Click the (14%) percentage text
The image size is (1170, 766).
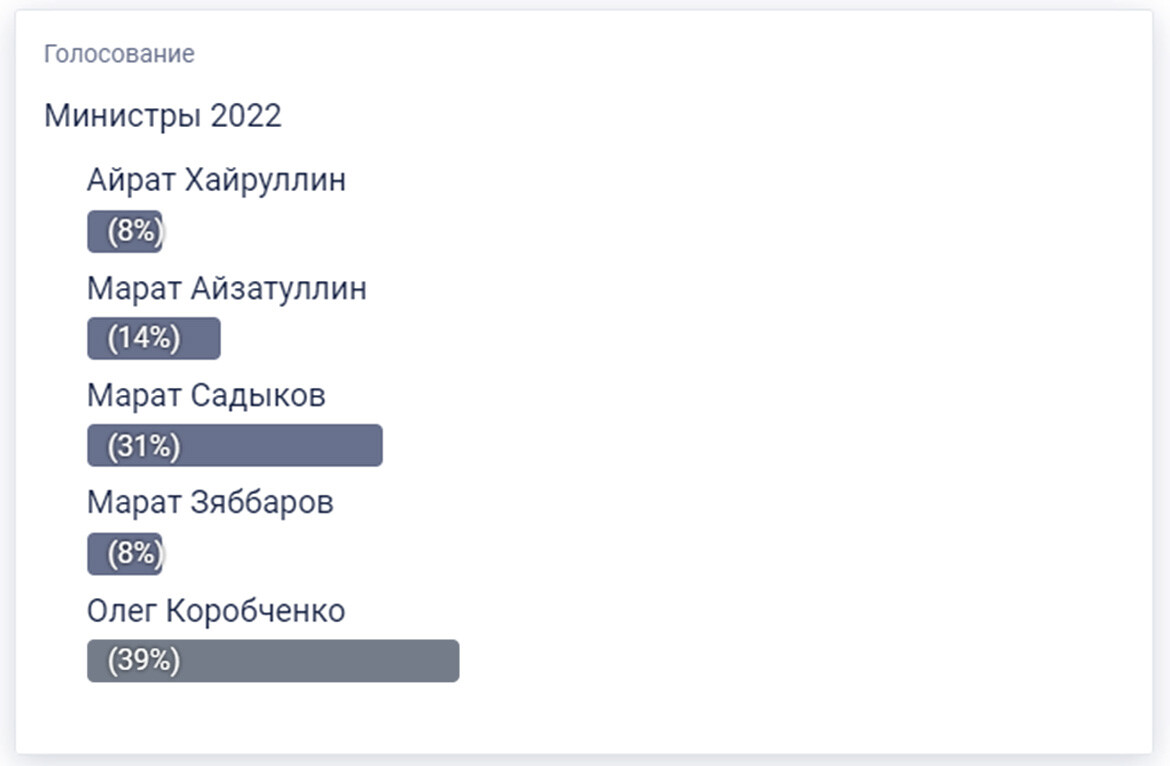click(144, 339)
